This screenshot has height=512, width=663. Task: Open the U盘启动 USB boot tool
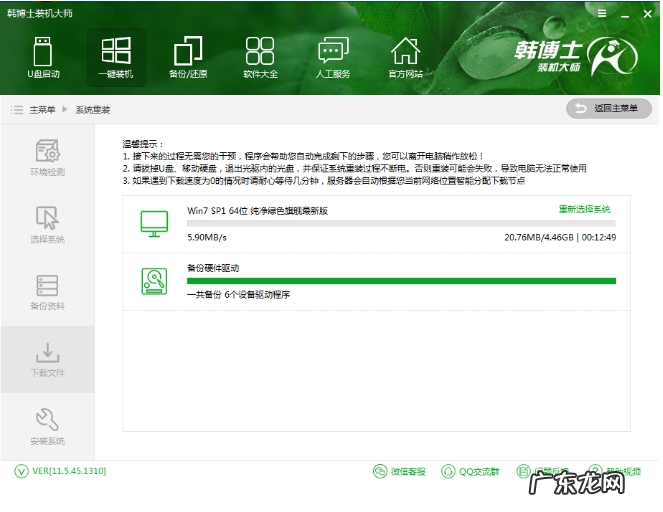click(x=43, y=57)
